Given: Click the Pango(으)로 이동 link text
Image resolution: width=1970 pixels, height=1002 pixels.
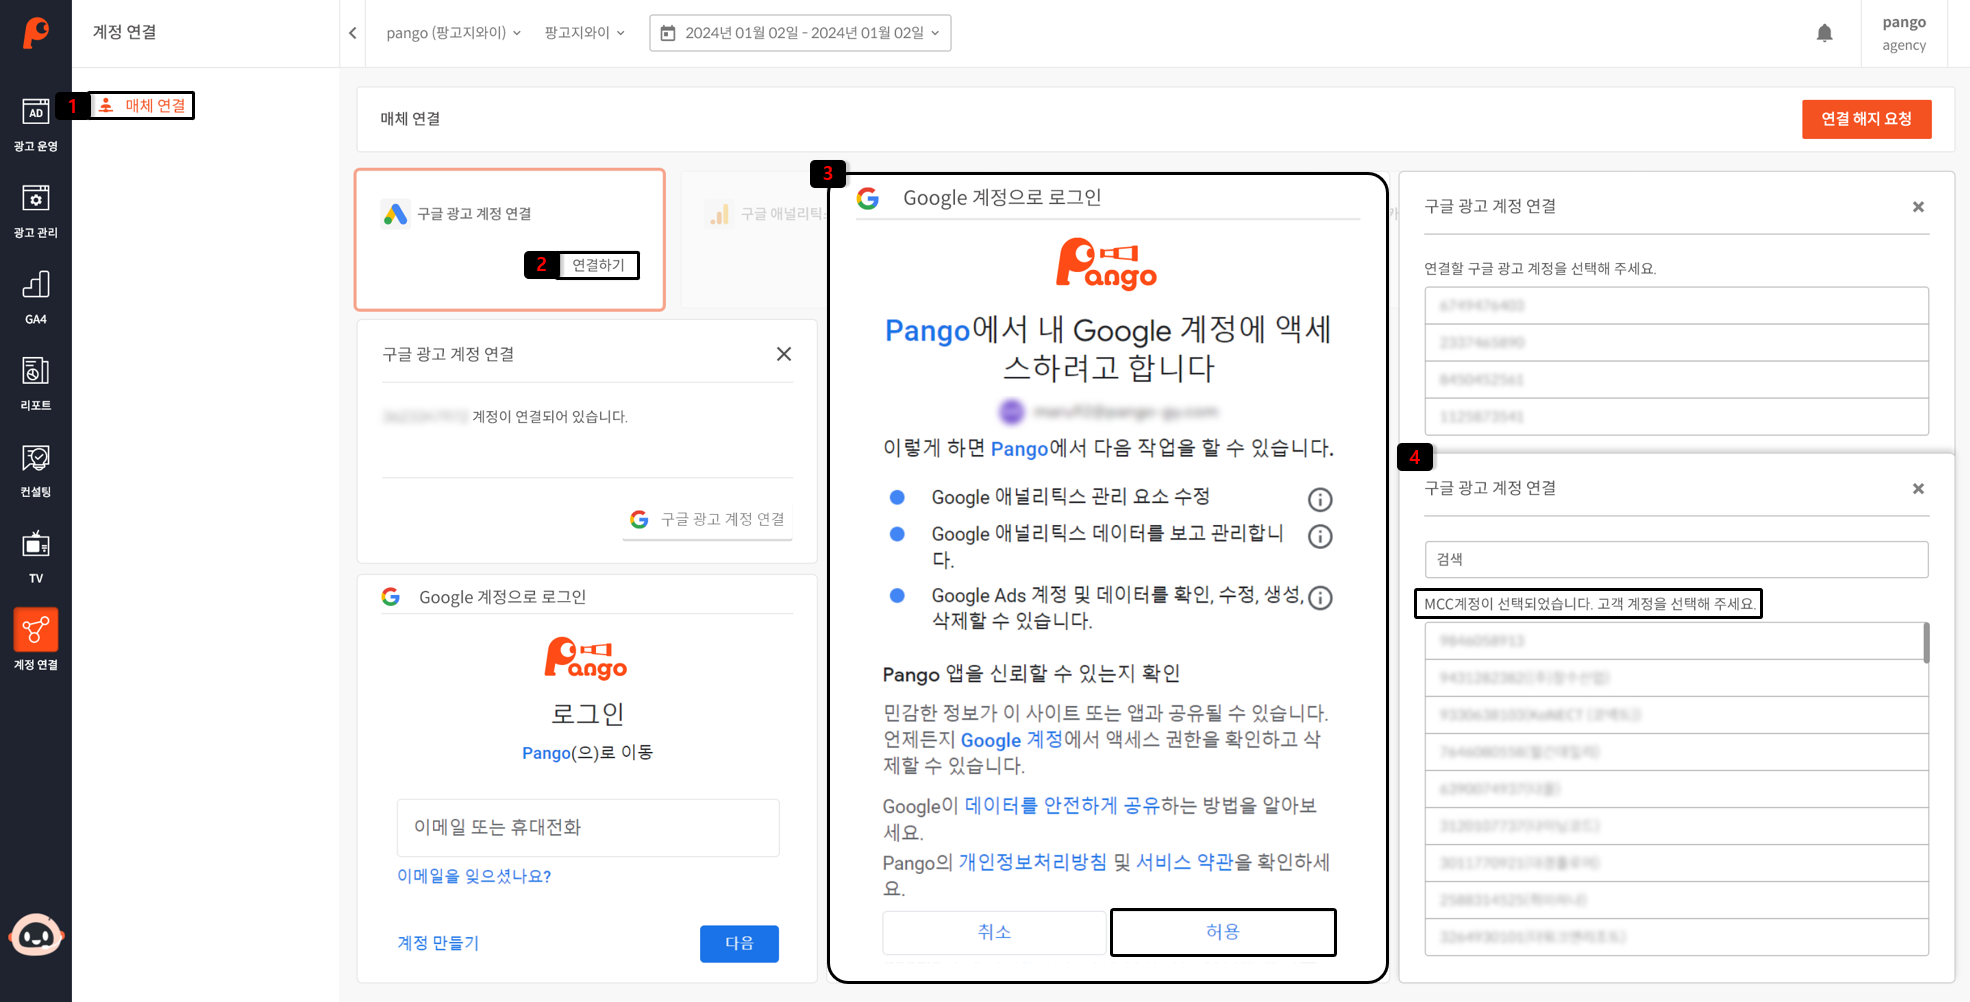Looking at the screenshot, I should tap(587, 752).
